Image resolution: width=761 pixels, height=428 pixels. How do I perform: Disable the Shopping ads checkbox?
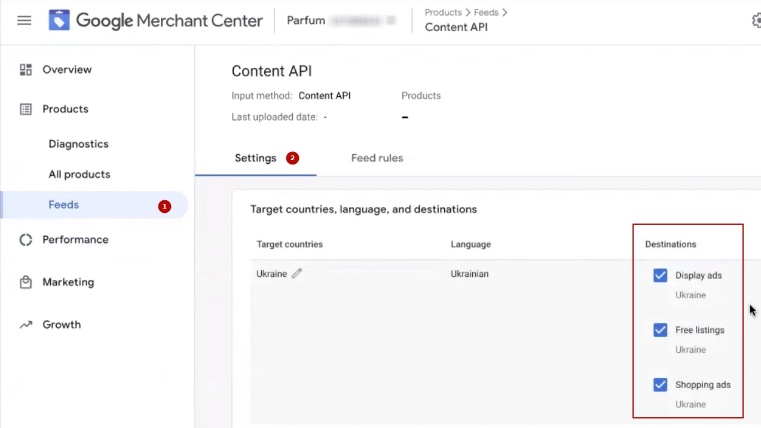pos(660,385)
